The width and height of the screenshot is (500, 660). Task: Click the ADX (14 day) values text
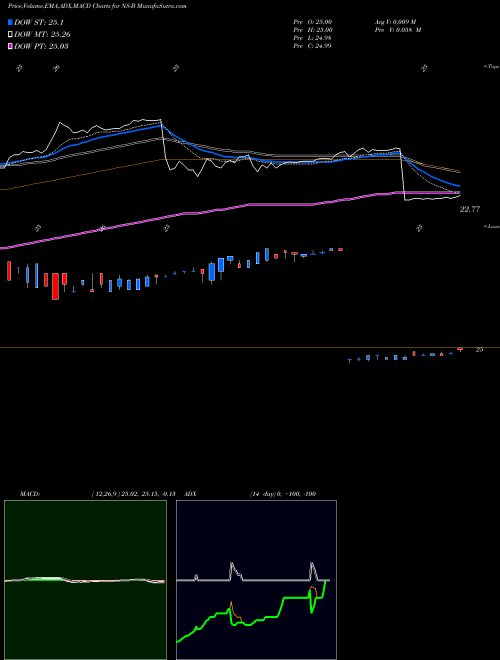point(283,494)
